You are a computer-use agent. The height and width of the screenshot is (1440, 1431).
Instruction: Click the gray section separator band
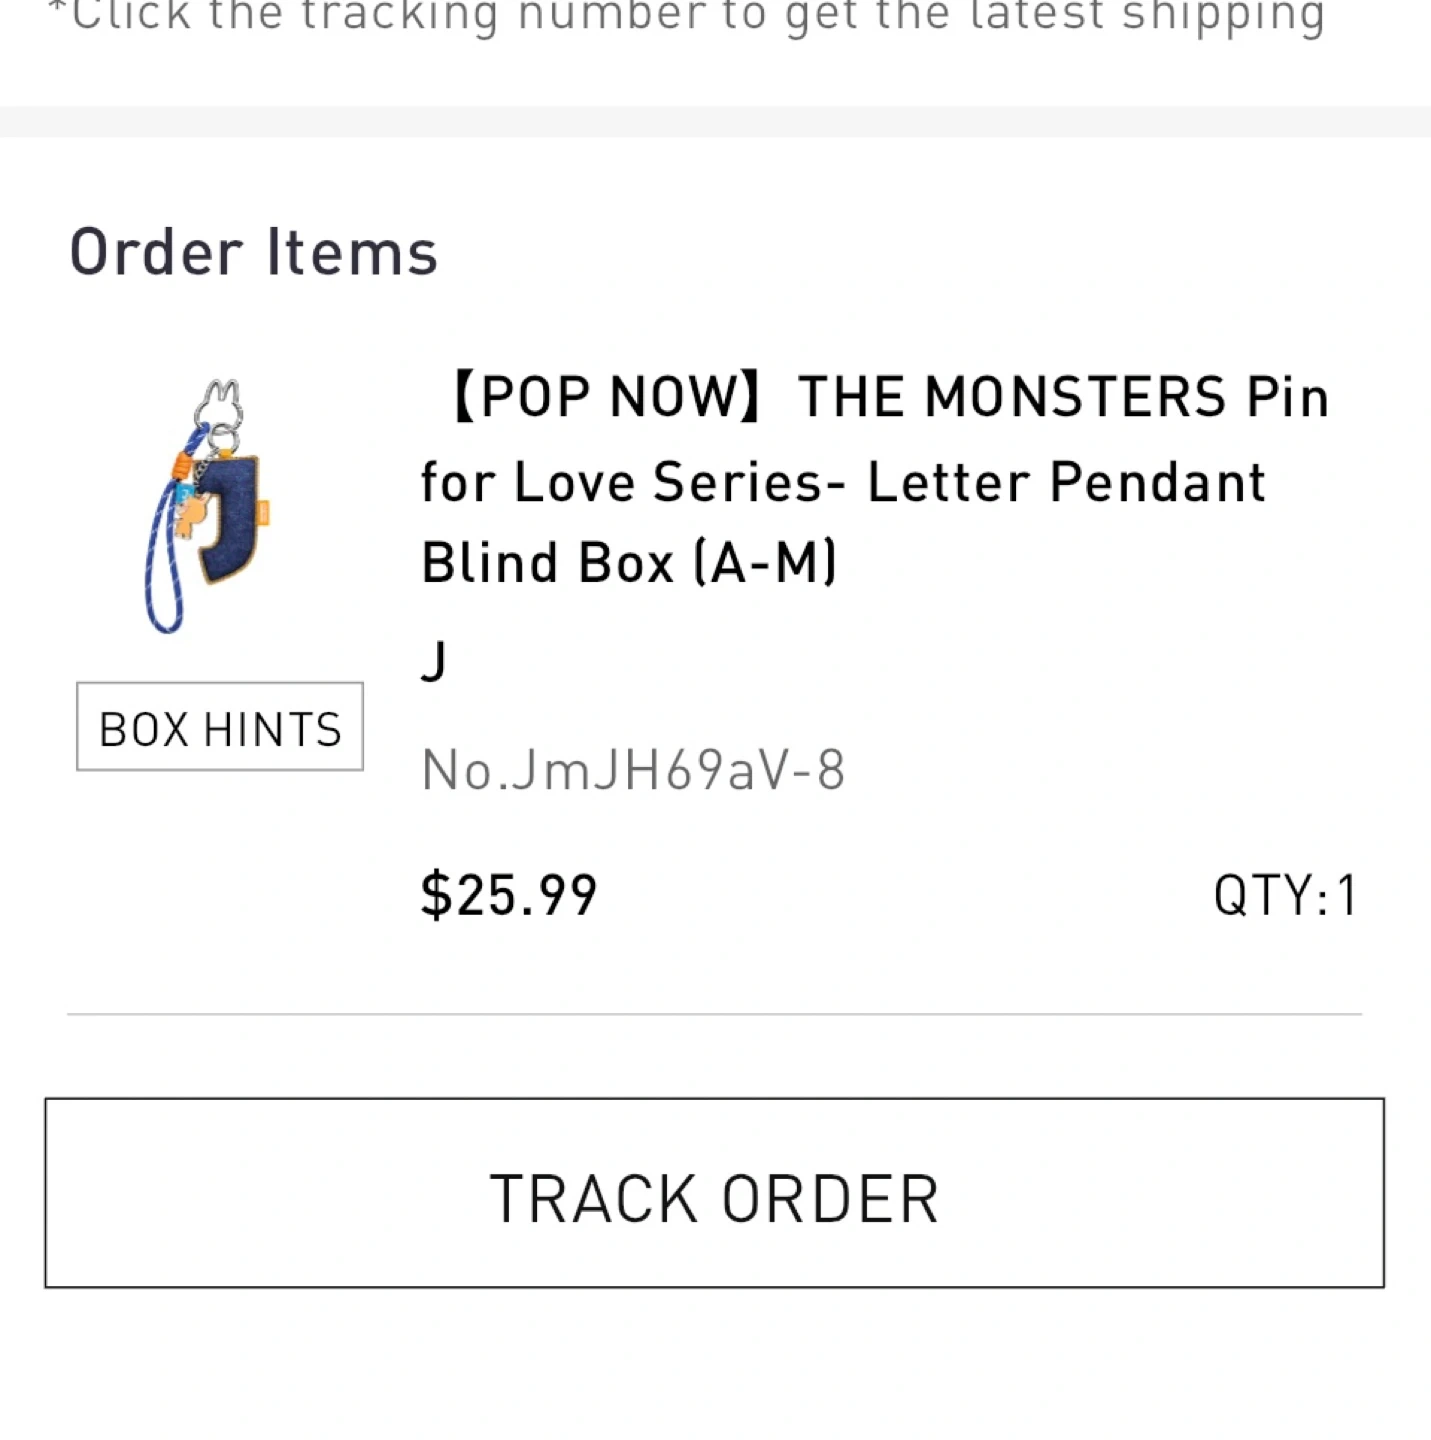coord(715,121)
